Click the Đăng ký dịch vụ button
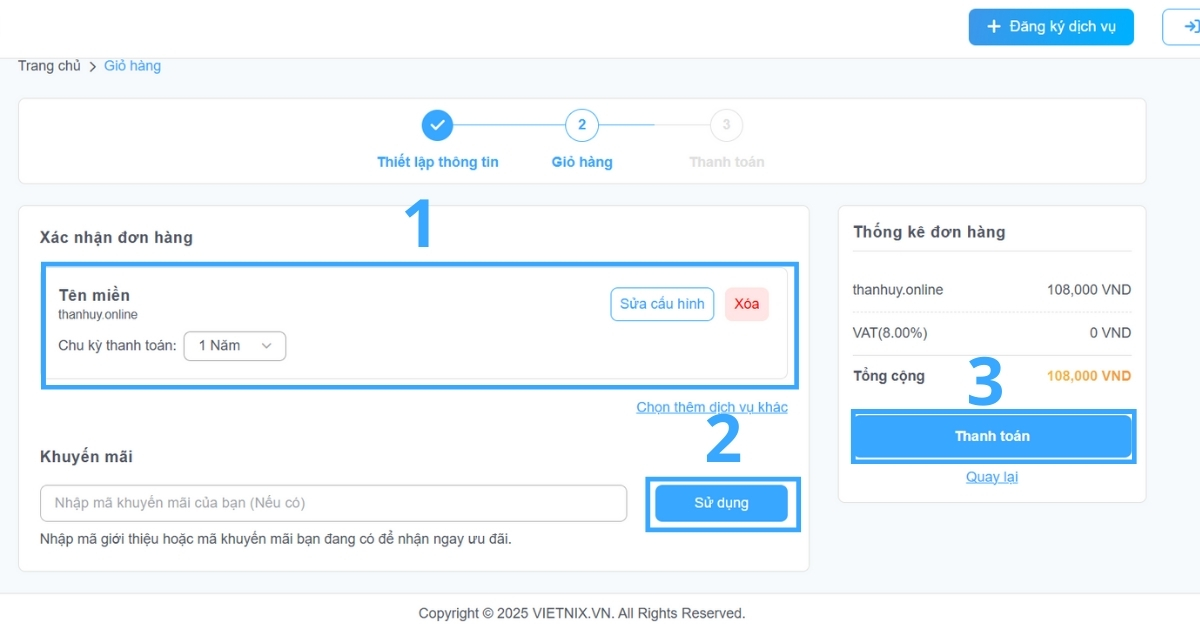This screenshot has width=1200, height=630. coord(1050,27)
